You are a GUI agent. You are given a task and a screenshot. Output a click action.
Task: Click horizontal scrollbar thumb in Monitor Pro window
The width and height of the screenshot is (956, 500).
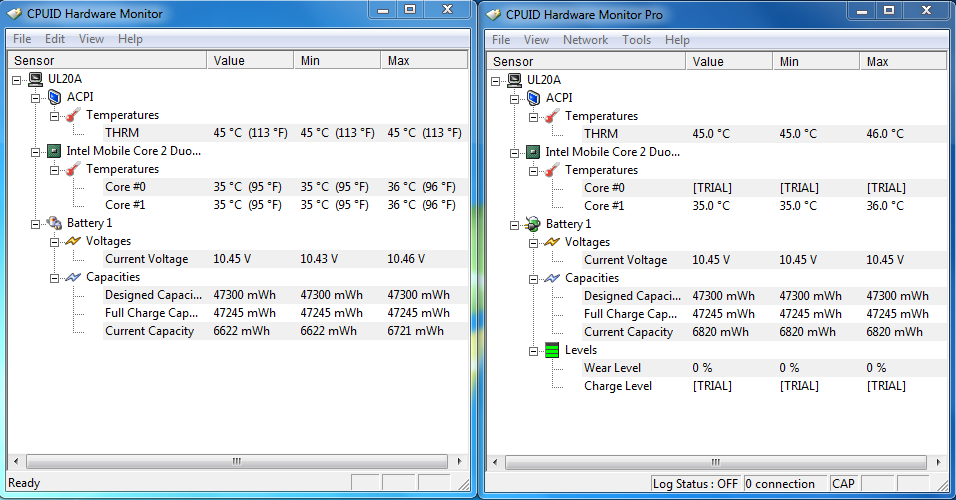[716, 462]
